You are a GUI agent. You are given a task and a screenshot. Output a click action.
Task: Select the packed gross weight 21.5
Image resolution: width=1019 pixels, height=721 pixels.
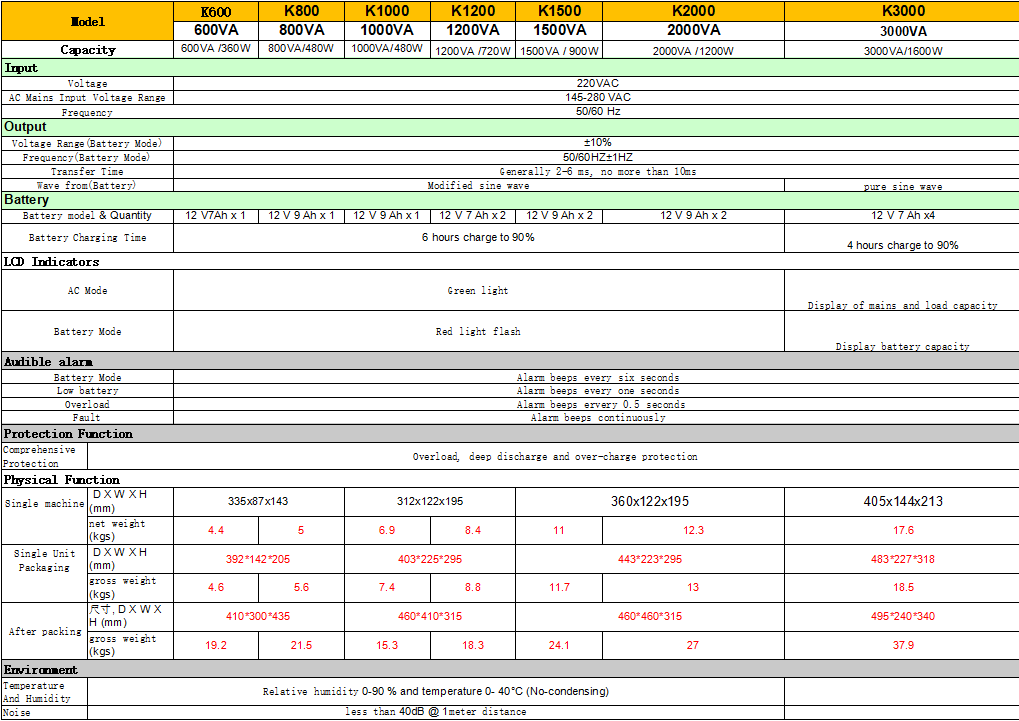pos(301,646)
